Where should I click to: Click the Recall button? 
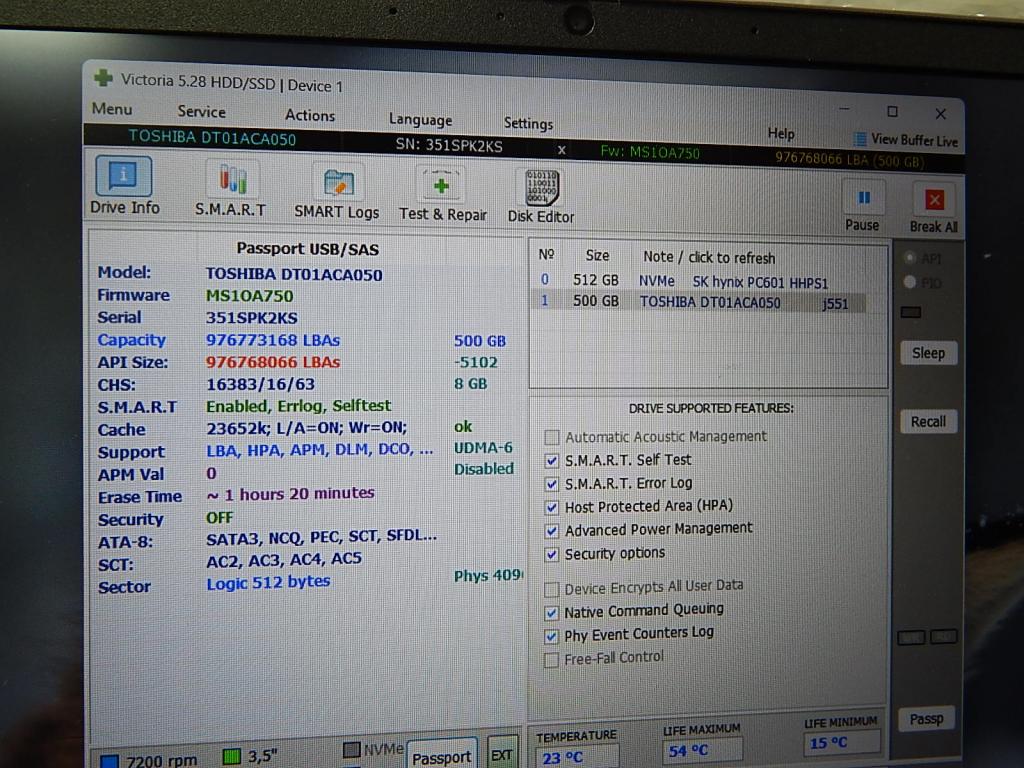(928, 421)
